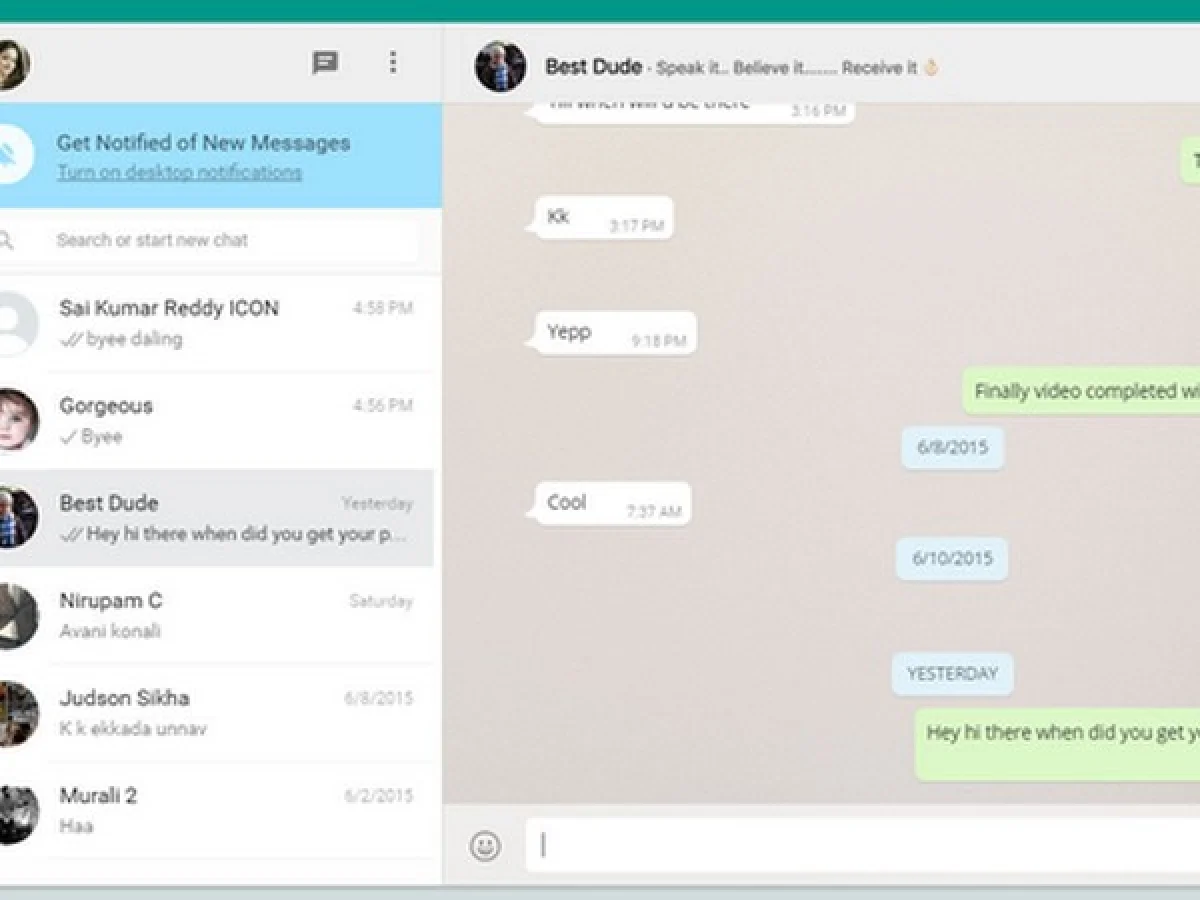Click the YESTERDAY date label
Screen dimensions: 1200x900
pyautogui.click(x=952, y=674)
